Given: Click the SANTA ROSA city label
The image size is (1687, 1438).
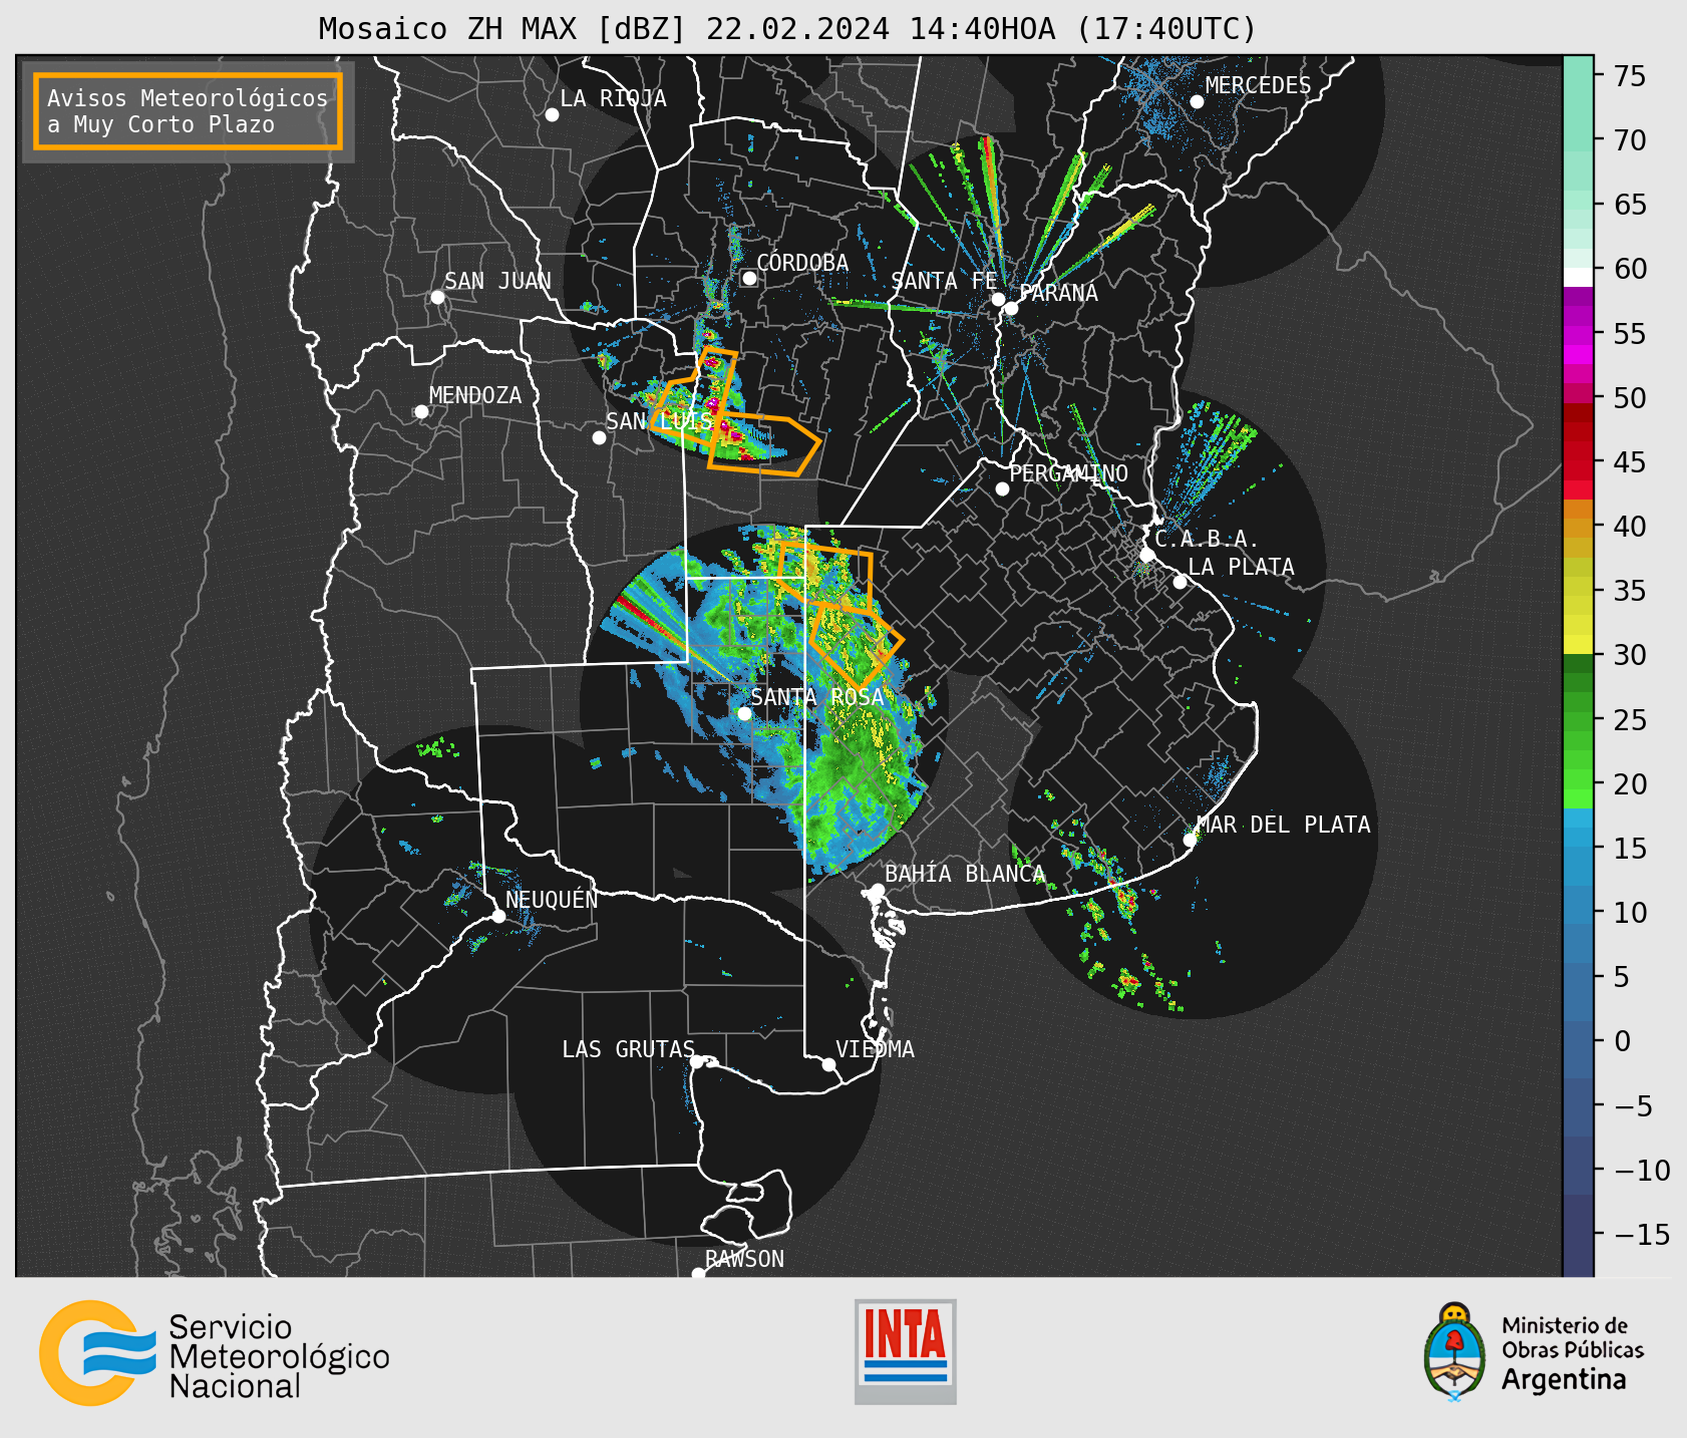Looking at the screenshot, I should (817, 697).
